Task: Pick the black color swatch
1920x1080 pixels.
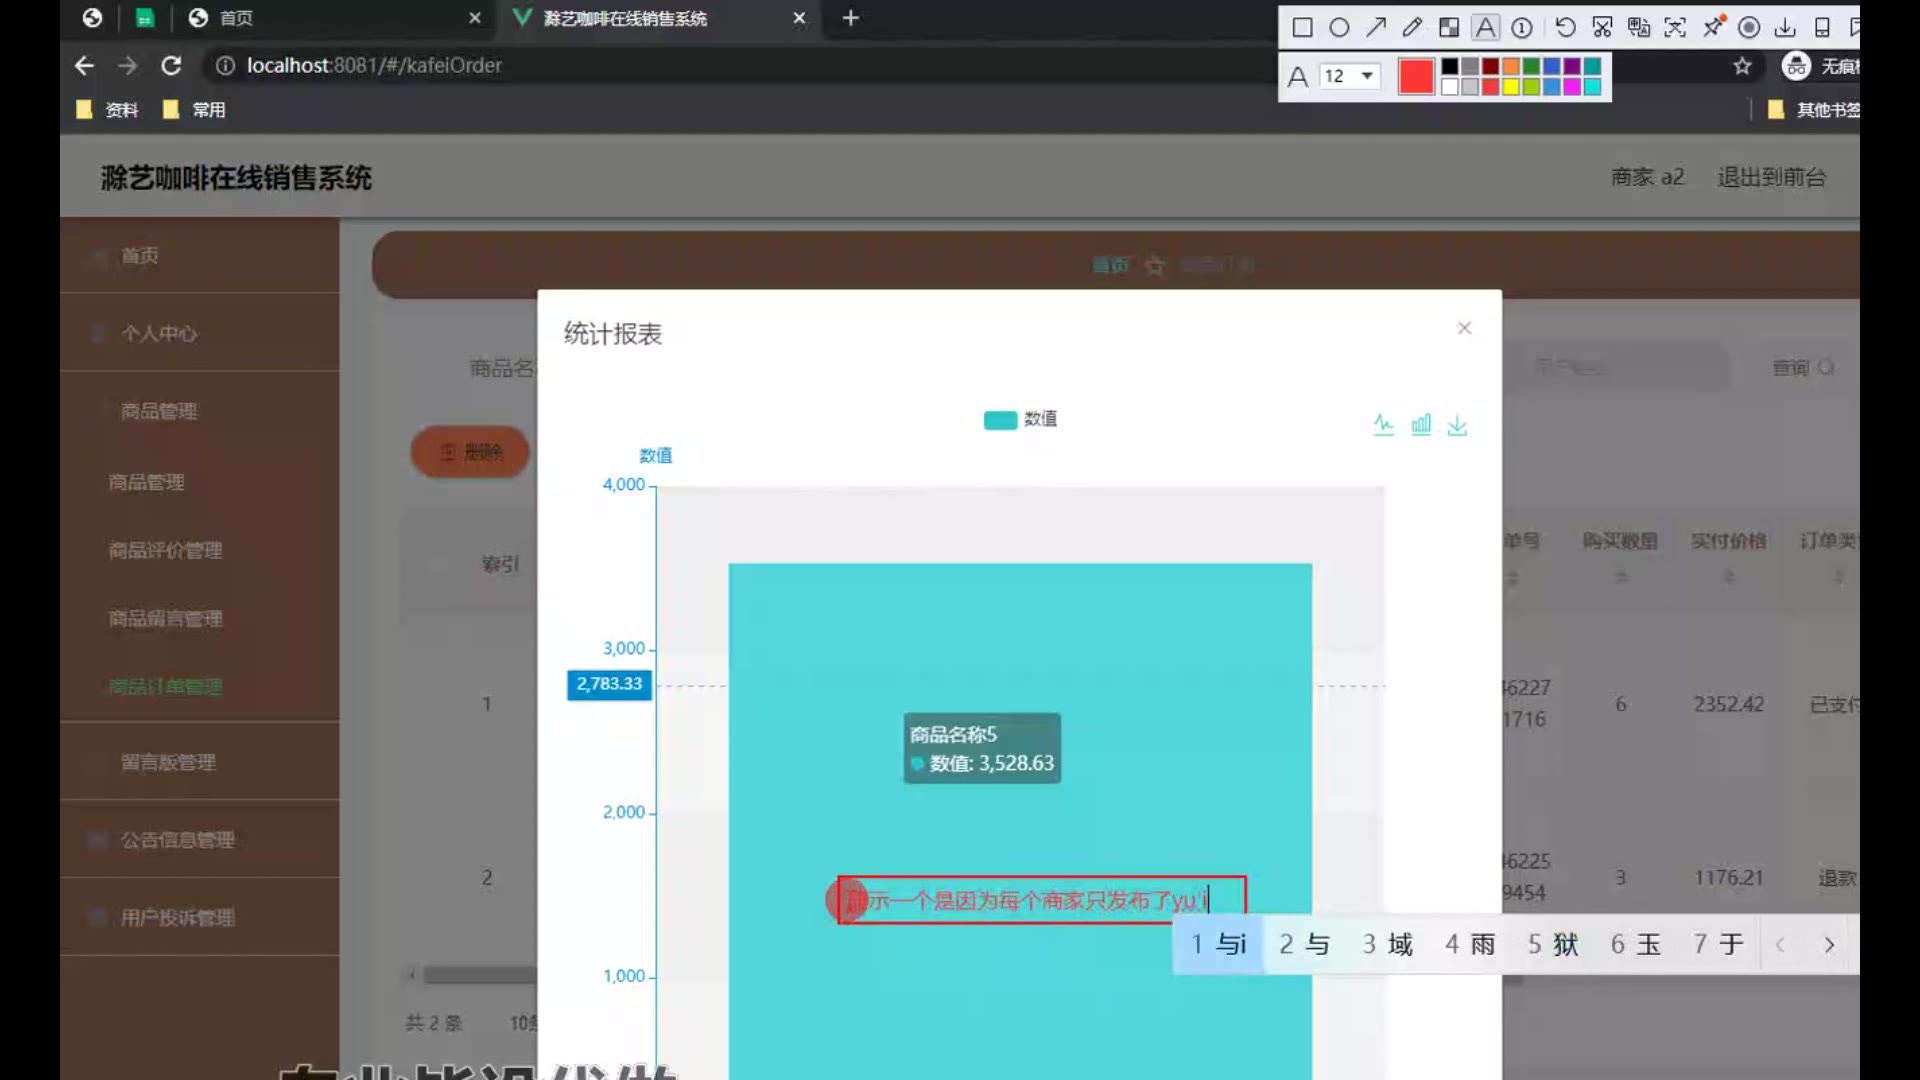Action: coord(1449,66)
